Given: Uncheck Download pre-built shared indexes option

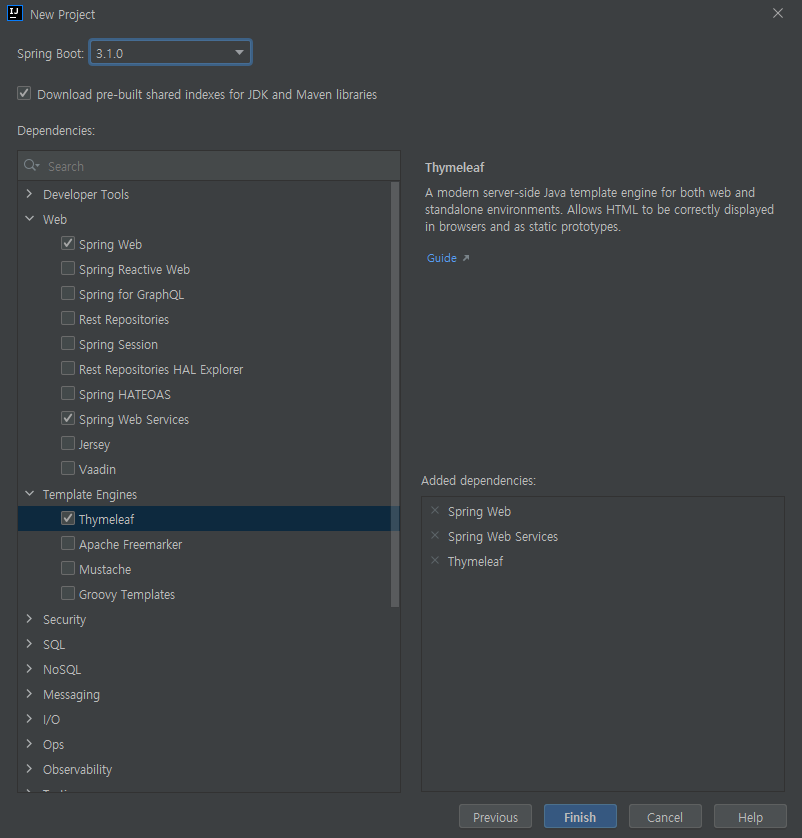Looking at the screenshot, I should pyautogui.click(x=24, y=94).
